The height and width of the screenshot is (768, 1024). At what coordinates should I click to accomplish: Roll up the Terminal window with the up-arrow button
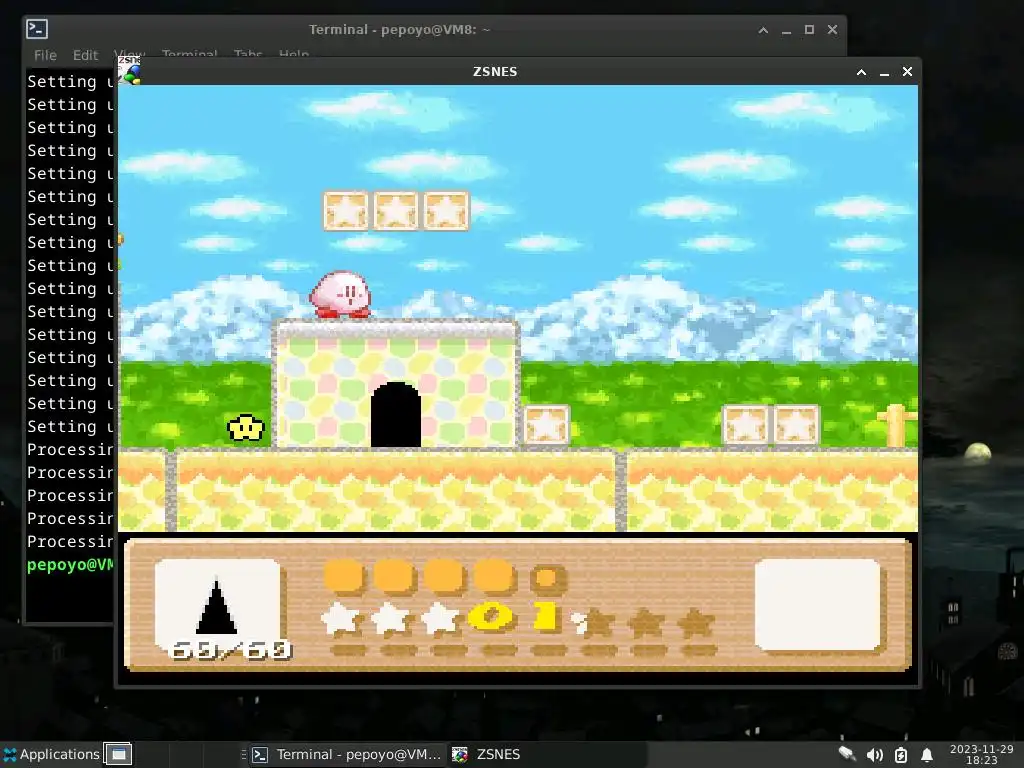click(x=763, y=29)
